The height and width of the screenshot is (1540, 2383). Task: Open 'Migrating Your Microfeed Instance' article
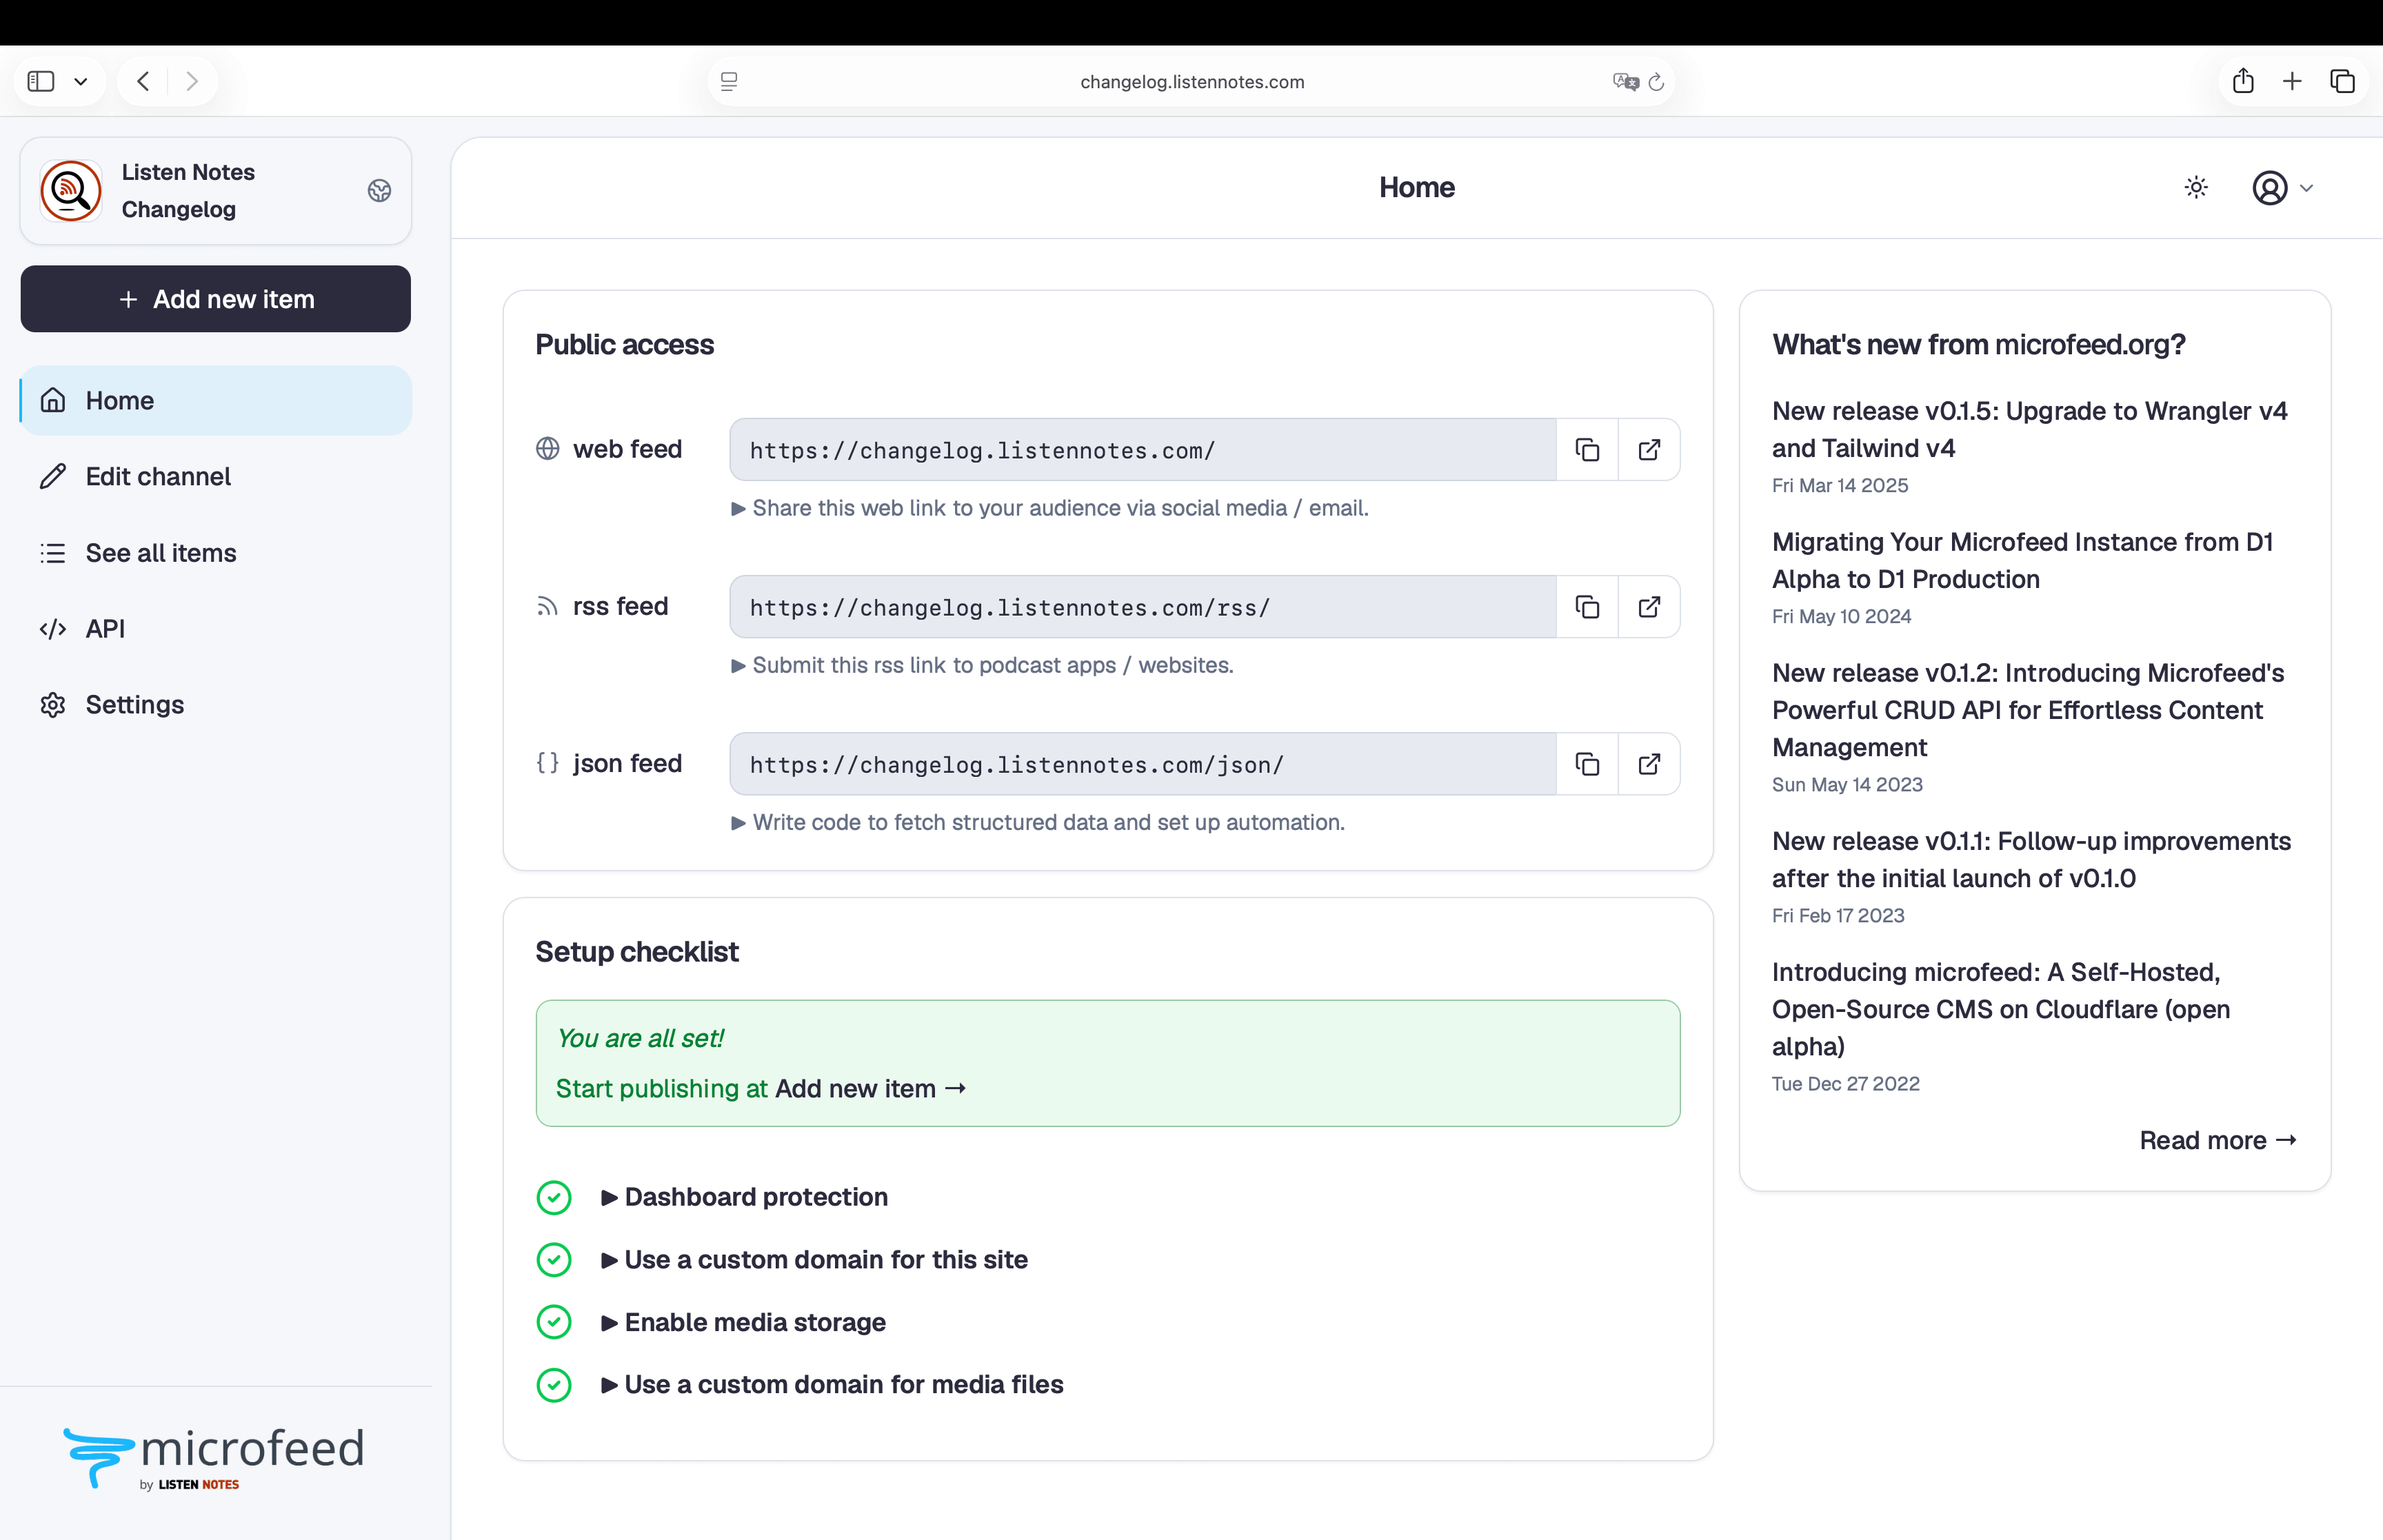tap(2022, 561)
